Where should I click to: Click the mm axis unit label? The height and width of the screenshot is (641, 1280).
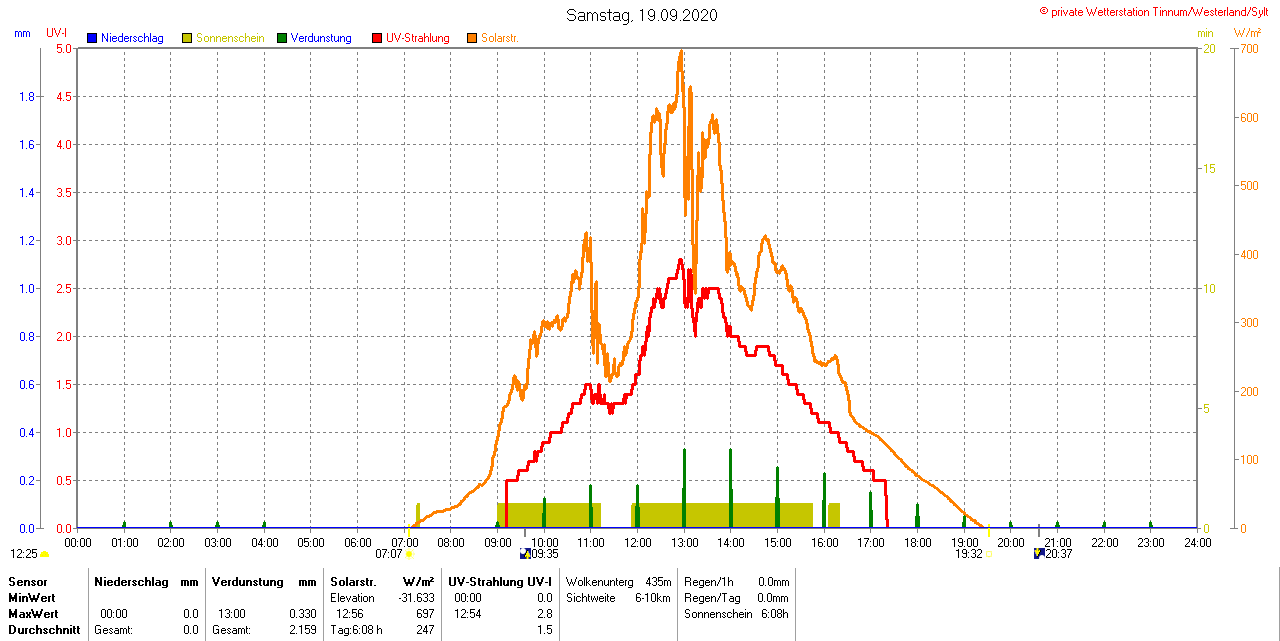(23, 33)
